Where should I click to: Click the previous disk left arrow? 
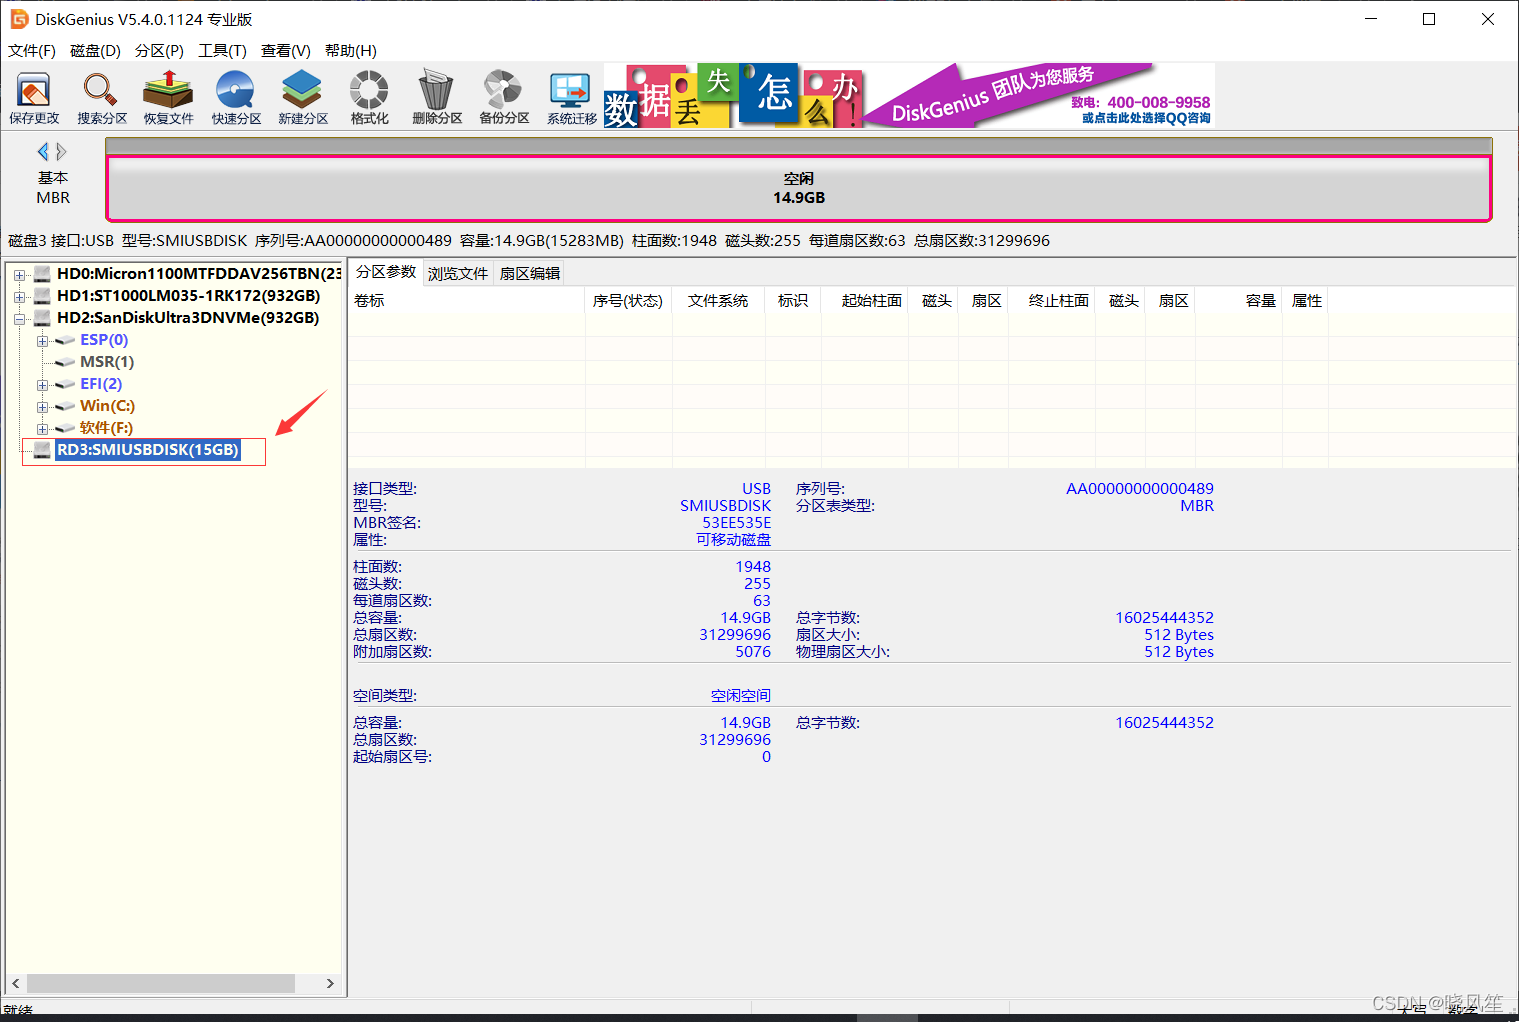(42, 152)
